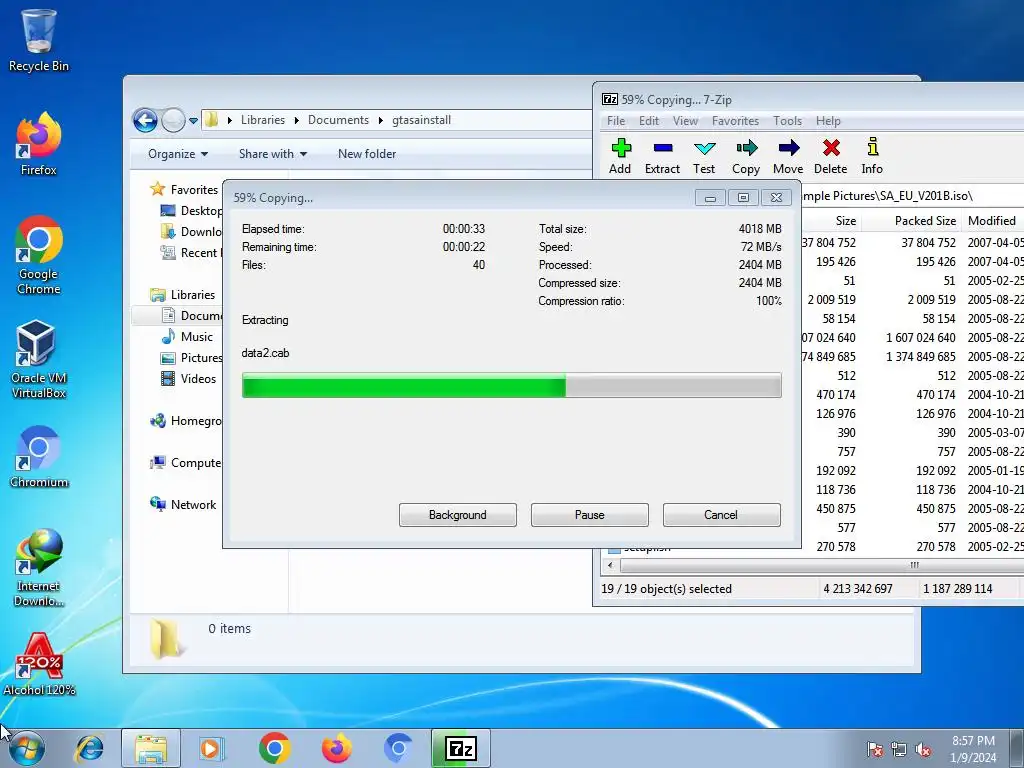The width and height of the screenshot is (1024, 768).
Task: Pause the copying operation
Action: [x=590, y=515]
